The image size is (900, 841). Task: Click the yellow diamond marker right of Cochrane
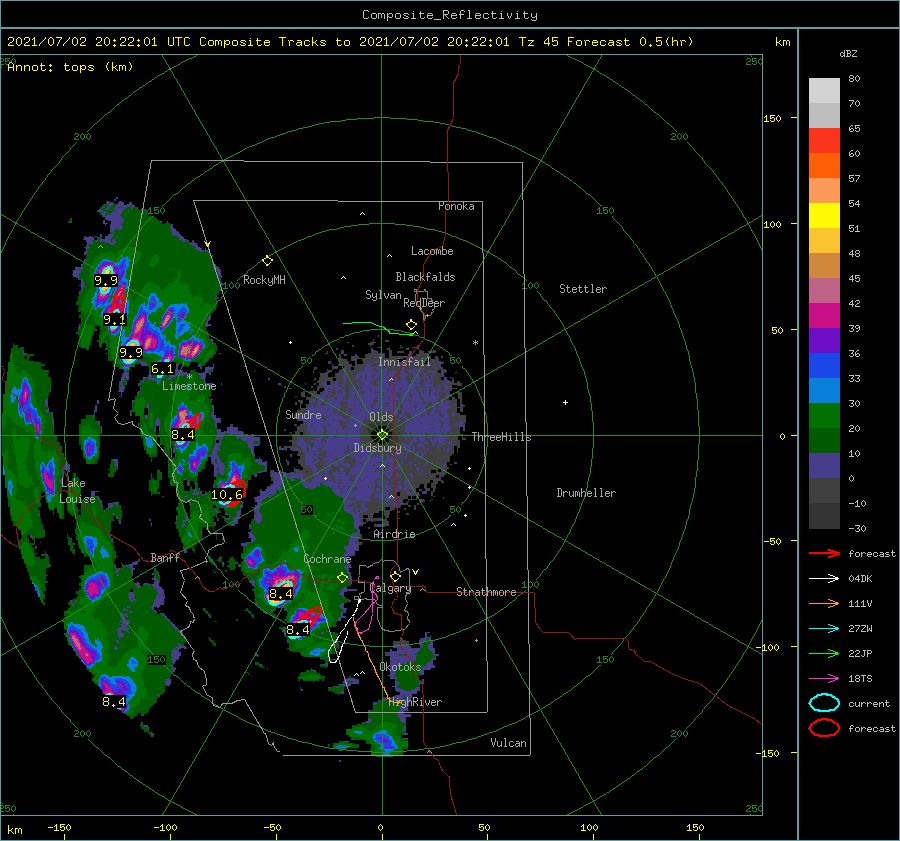[x=343, y=578]
